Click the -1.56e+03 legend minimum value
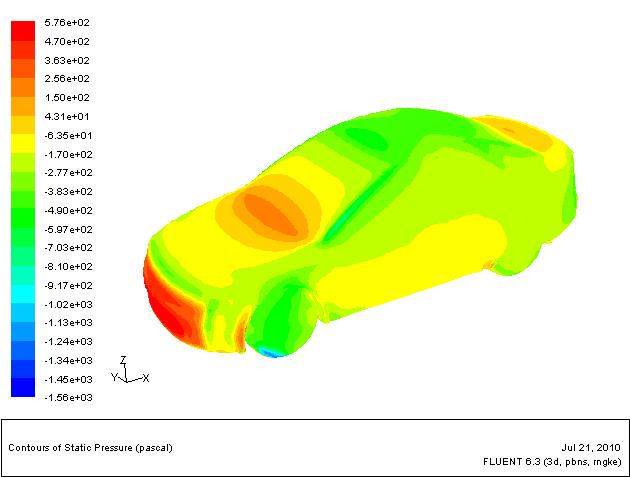The image size is (630, 477). coord(68,398)
